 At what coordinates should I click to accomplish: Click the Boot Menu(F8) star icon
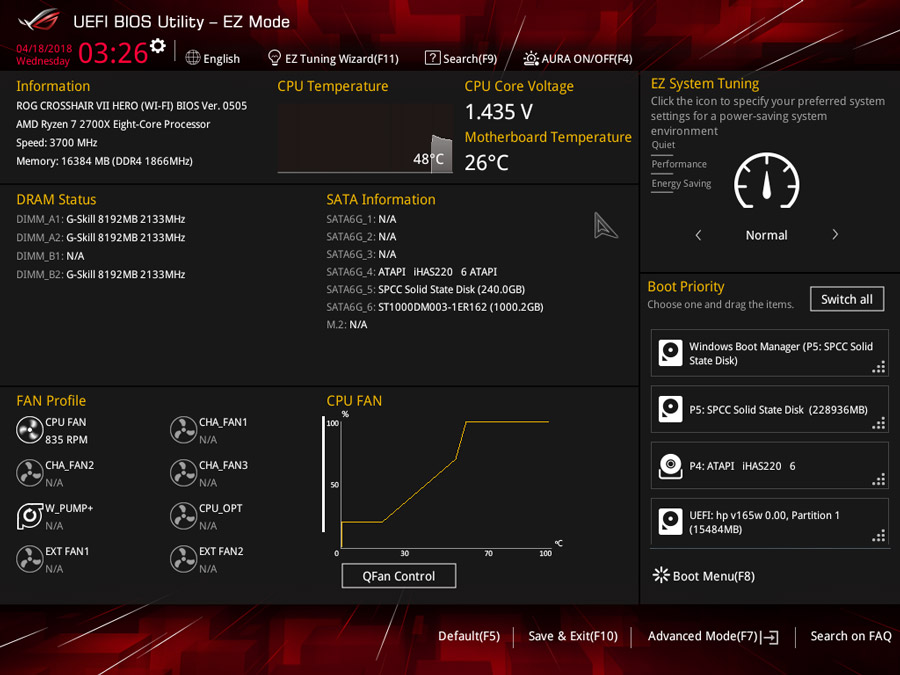point(661,575)
